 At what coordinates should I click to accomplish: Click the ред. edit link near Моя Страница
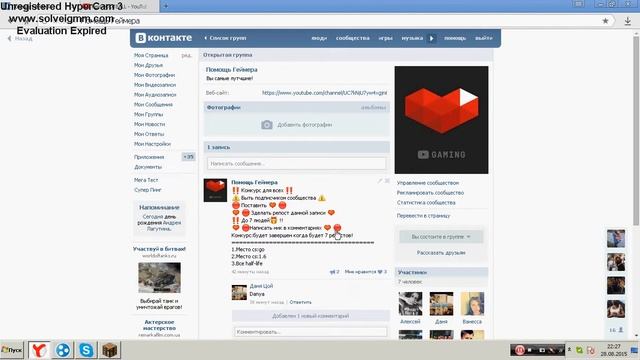[186, 55]
